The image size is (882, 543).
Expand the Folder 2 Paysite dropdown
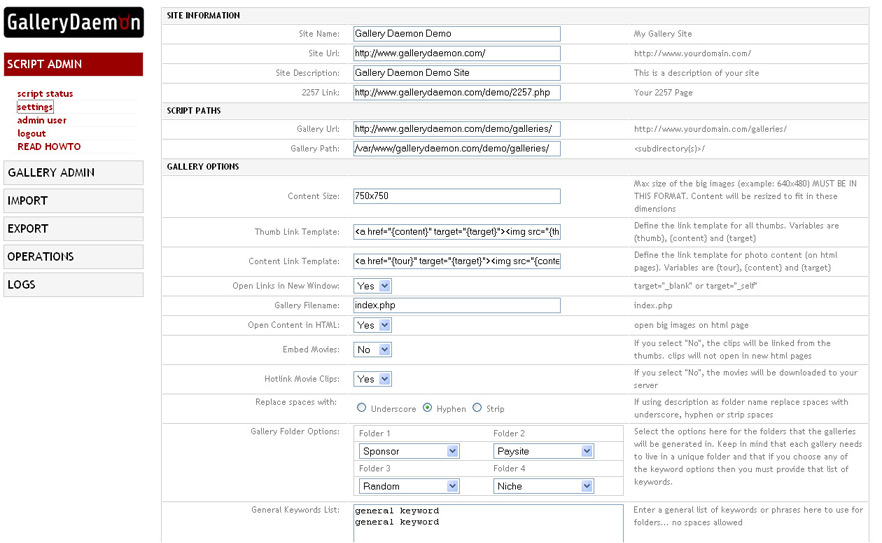click(x=543, y=451)
